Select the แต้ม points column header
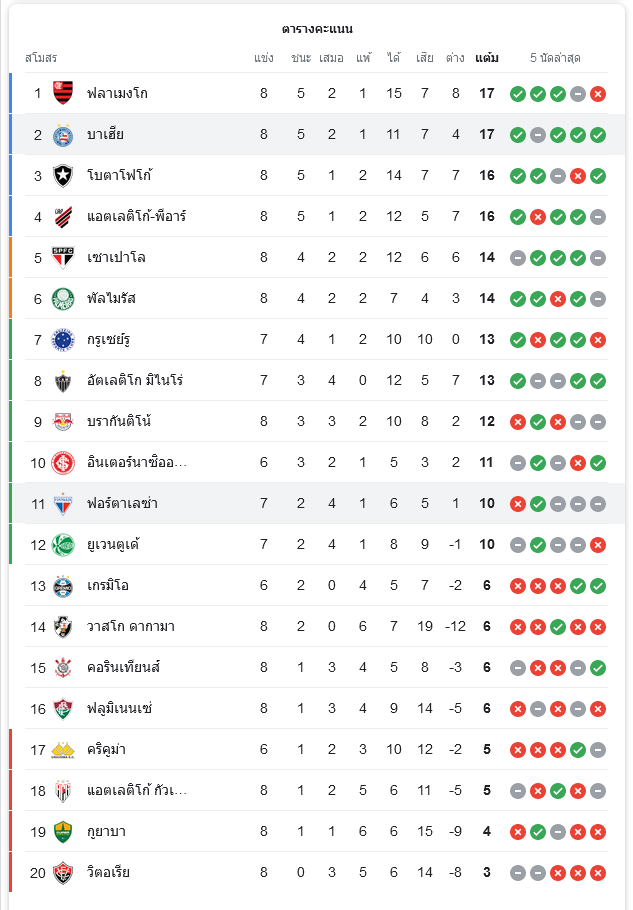 pyautogui.click(x=486, y=57)
